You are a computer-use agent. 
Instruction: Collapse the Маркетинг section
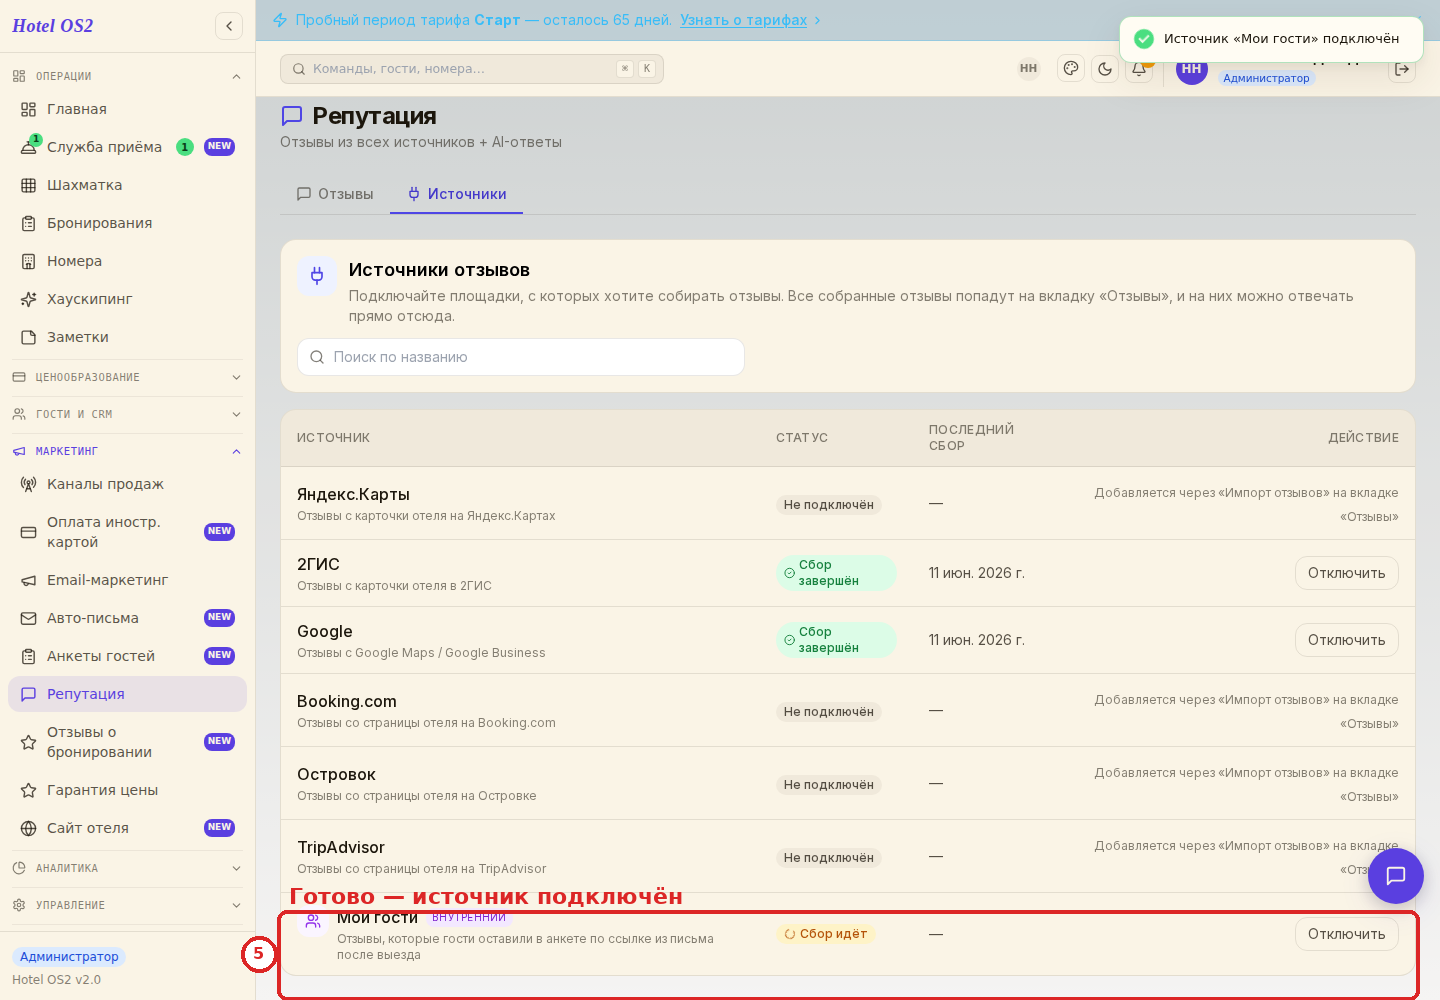(127, 451)
